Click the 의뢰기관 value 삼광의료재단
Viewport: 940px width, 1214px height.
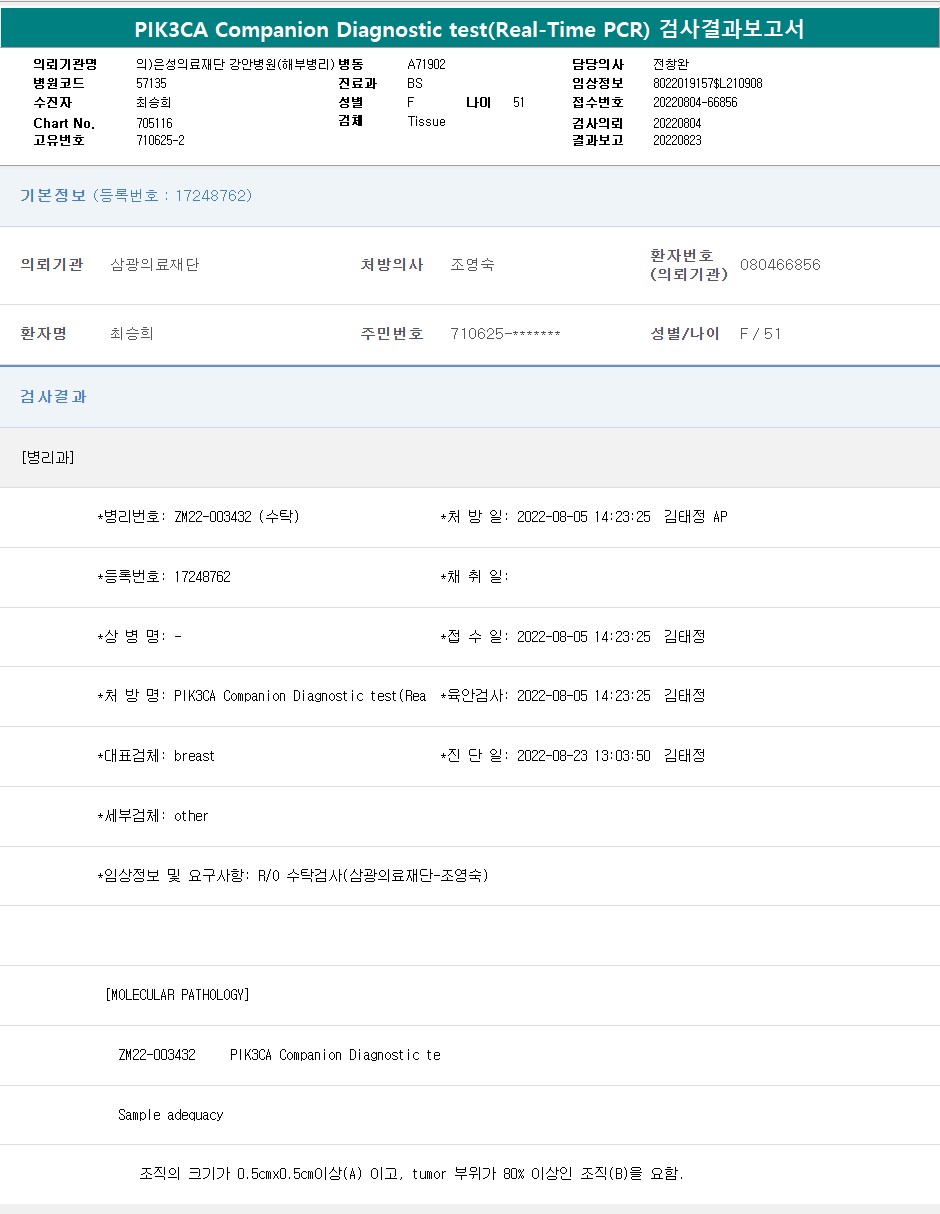point(154,265)
